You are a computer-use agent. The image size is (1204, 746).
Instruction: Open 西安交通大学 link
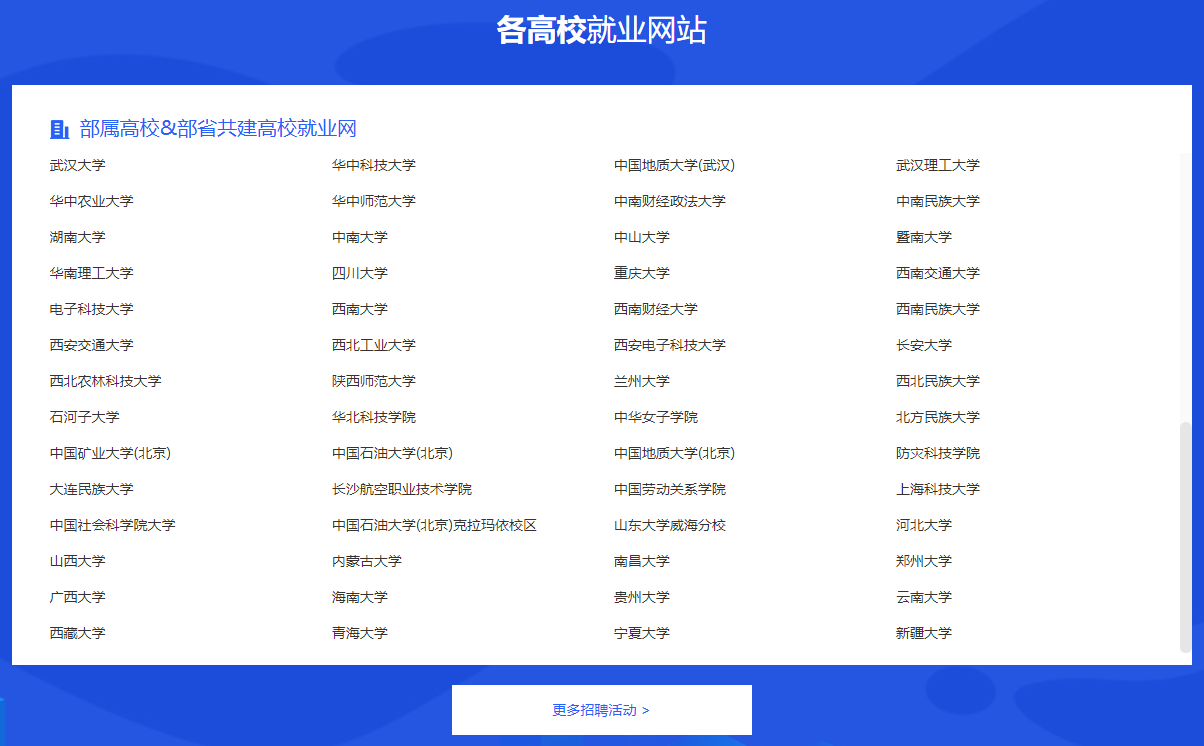click(92, 345)
